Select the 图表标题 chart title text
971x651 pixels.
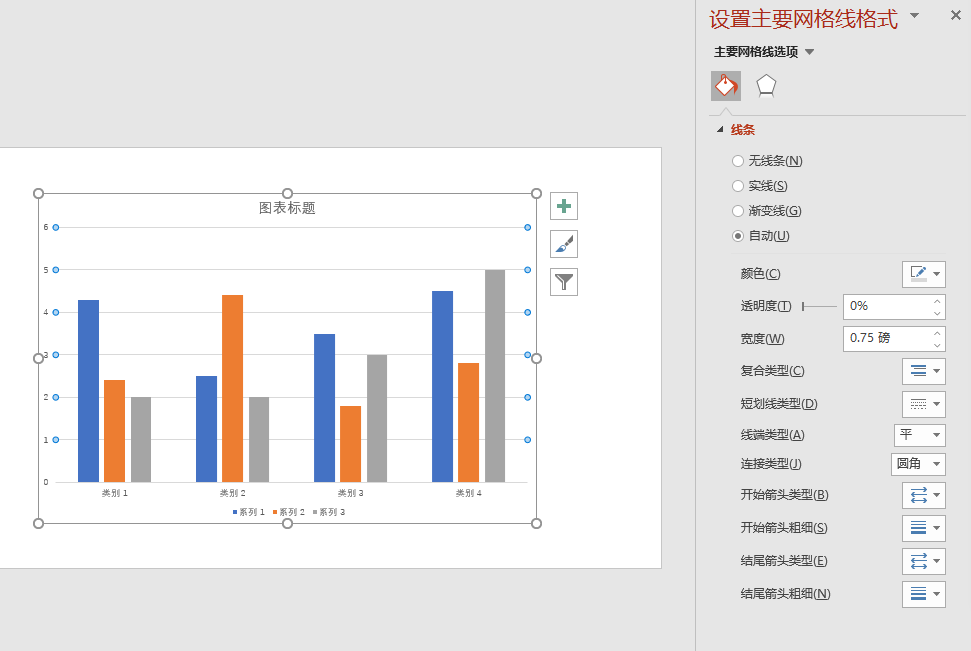point(287,208)
